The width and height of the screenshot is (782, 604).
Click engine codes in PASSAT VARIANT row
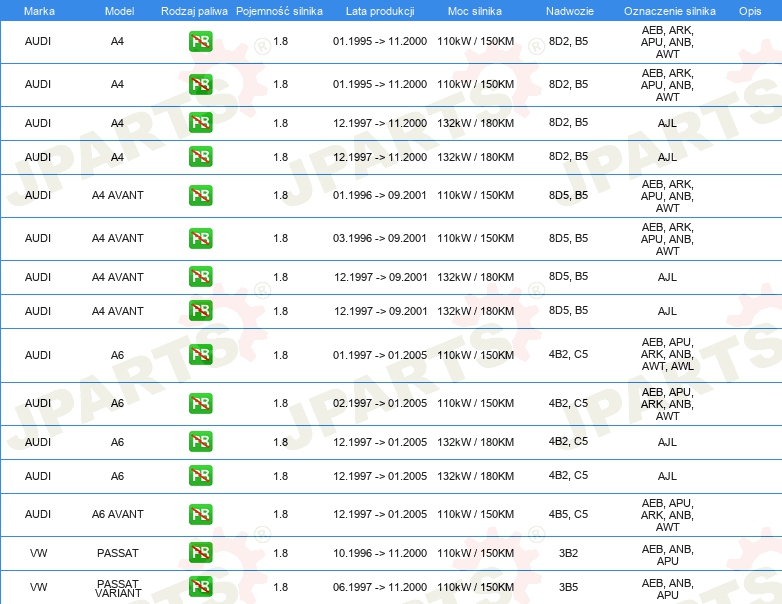[x=667, y=589]
